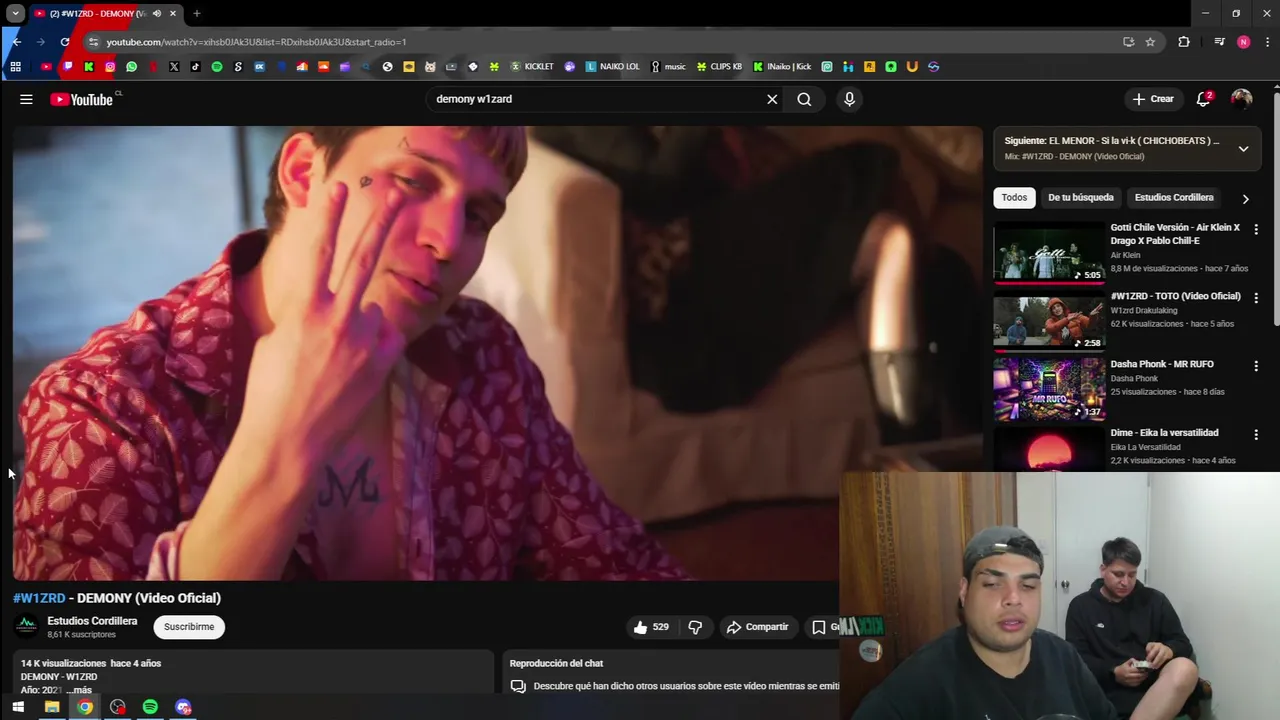Screen dimensions: 1280x720
Task: Open the Windows Start button
Action: click(x=18, y=707)
